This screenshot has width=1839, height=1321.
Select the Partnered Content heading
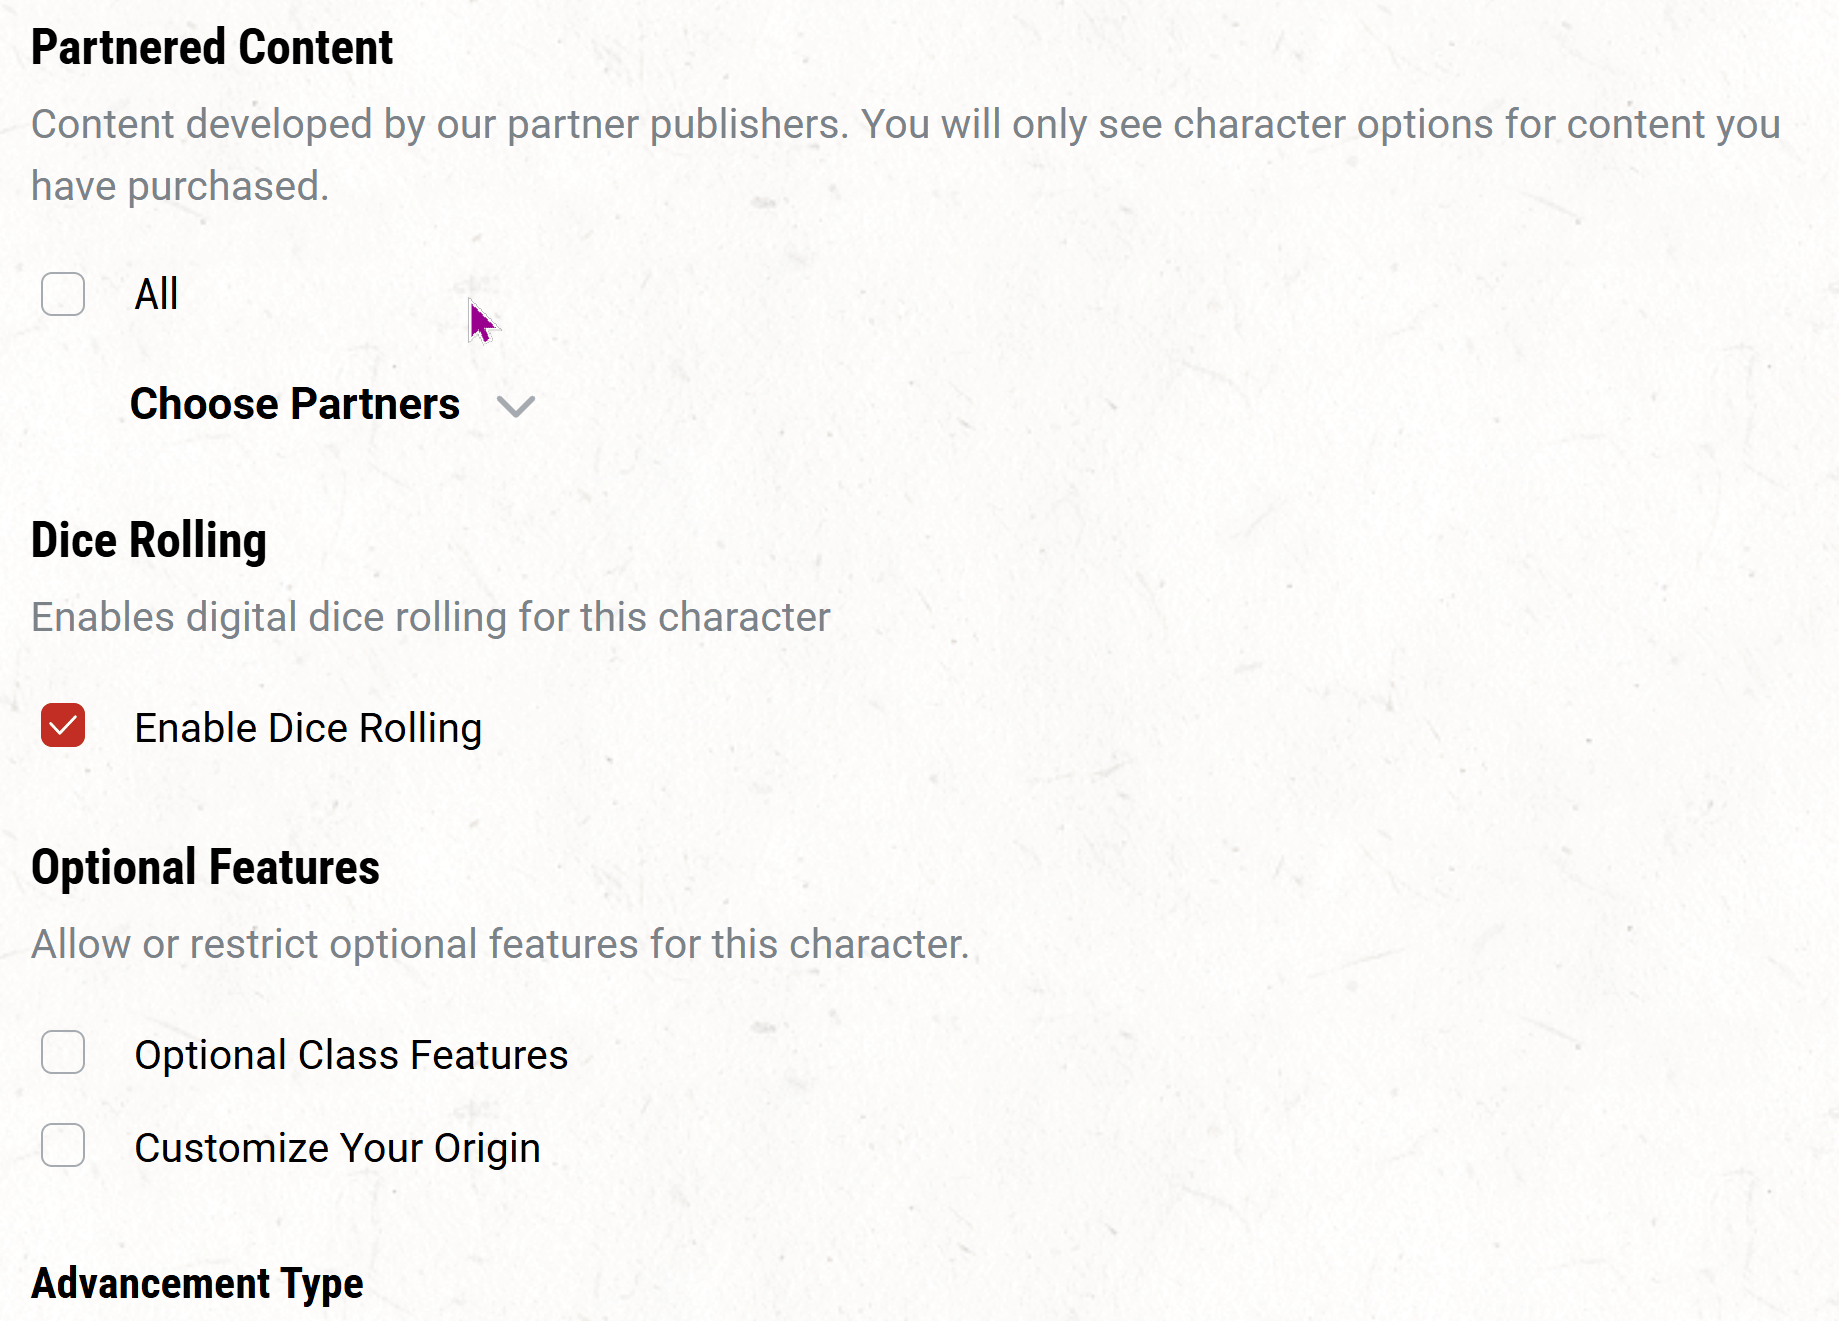click(x=212, y=47)
